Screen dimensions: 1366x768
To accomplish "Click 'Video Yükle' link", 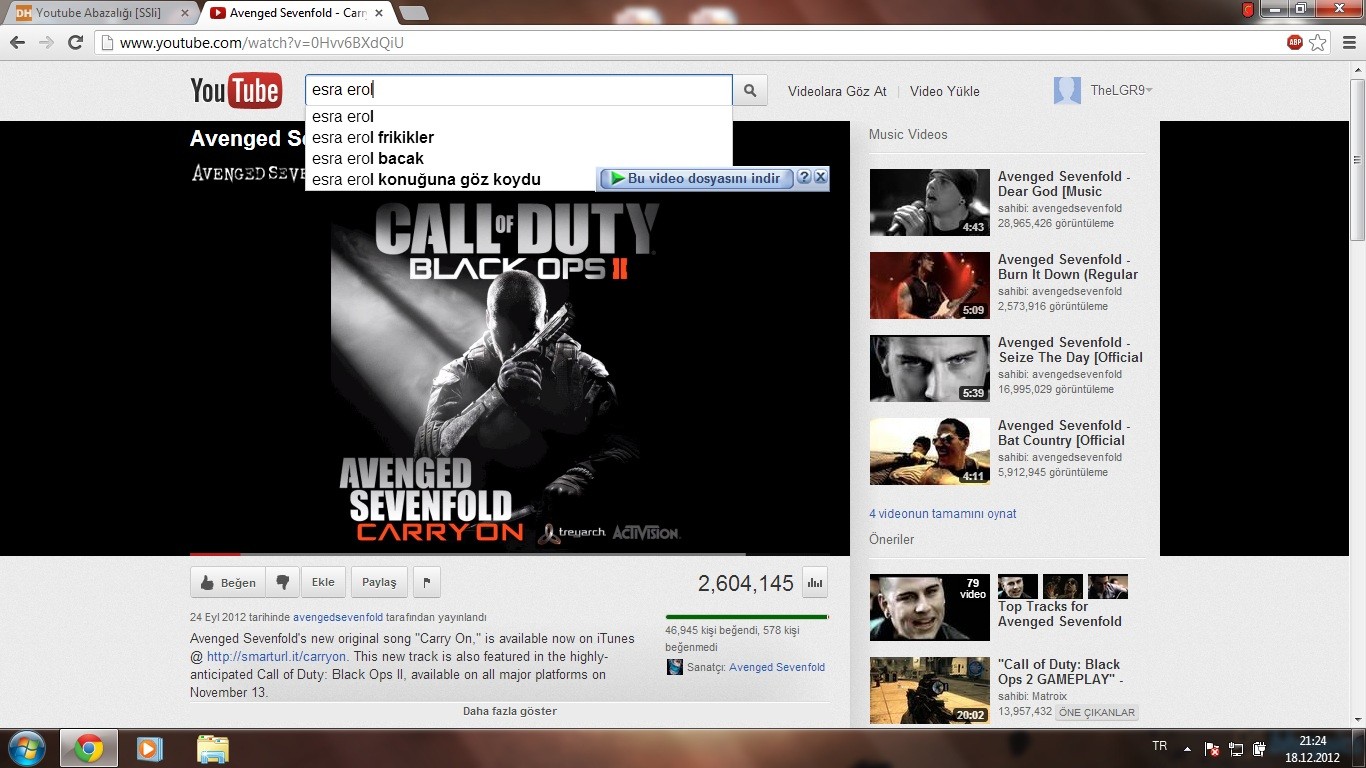I will (945, 91).
